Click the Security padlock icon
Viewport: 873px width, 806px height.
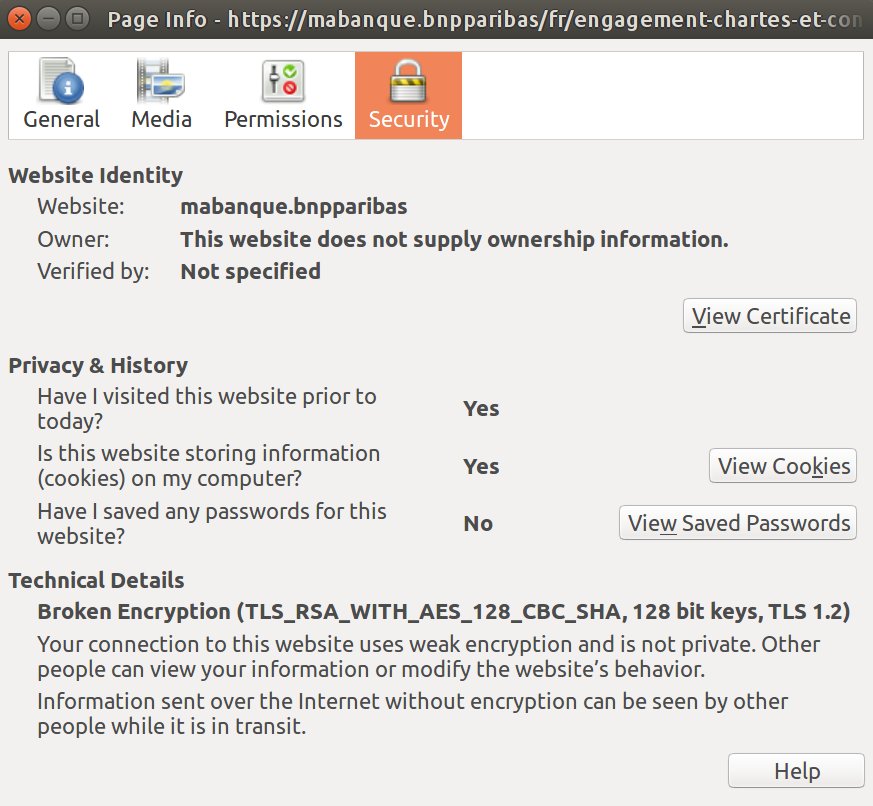[x=408, y=81]
